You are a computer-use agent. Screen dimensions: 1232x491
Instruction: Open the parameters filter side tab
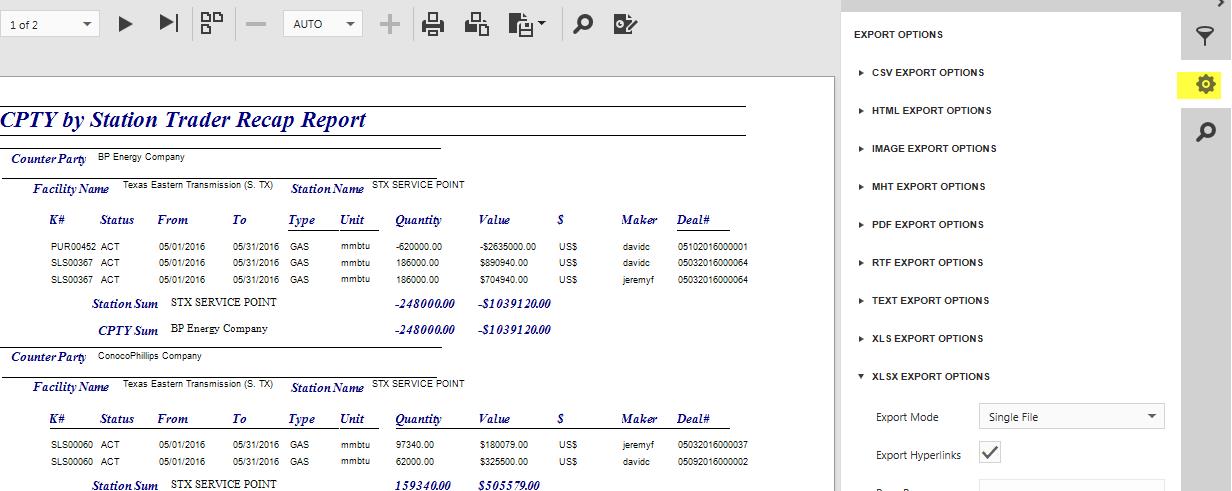[1206, 37]
